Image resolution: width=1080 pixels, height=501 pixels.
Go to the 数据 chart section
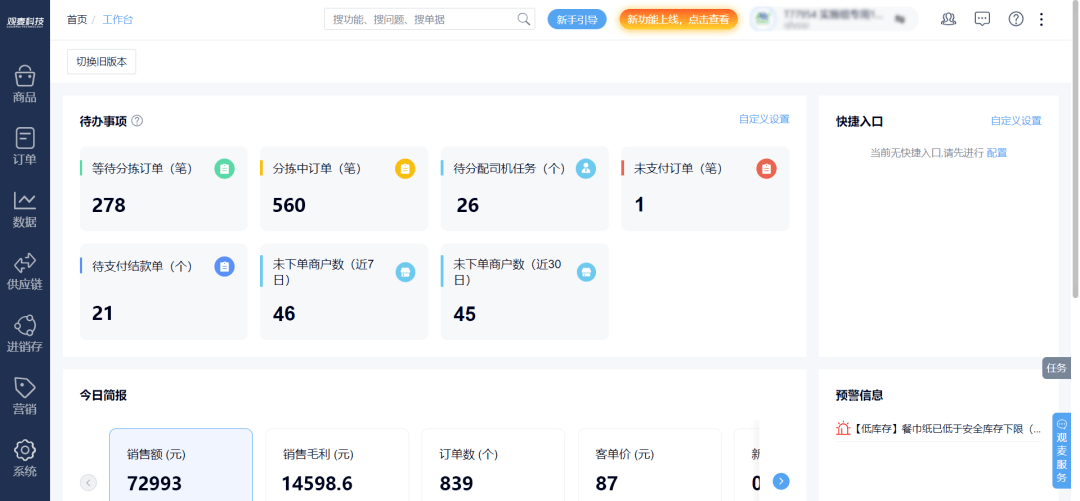coord(25,209)
